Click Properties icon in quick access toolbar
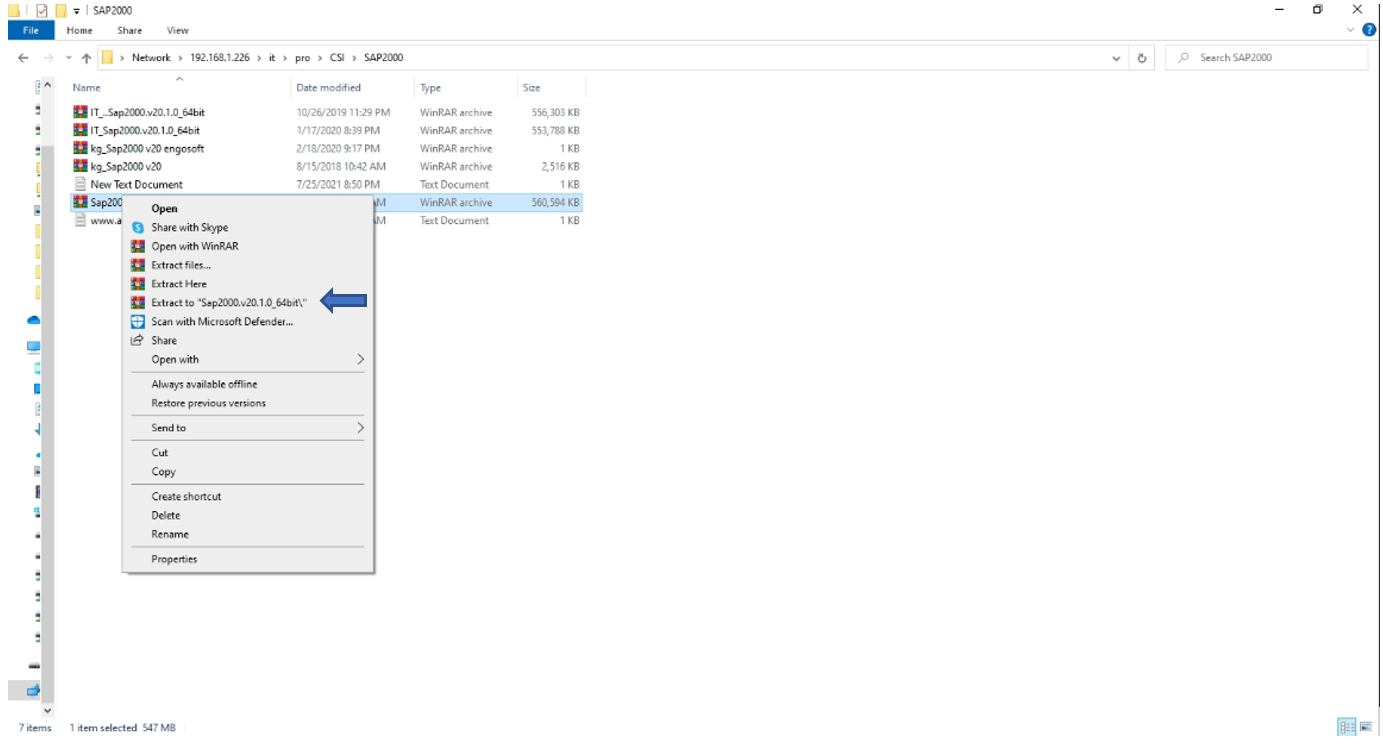Viewport: 1383px width, 744px height. pyautogui.click(x=42, y=10)
